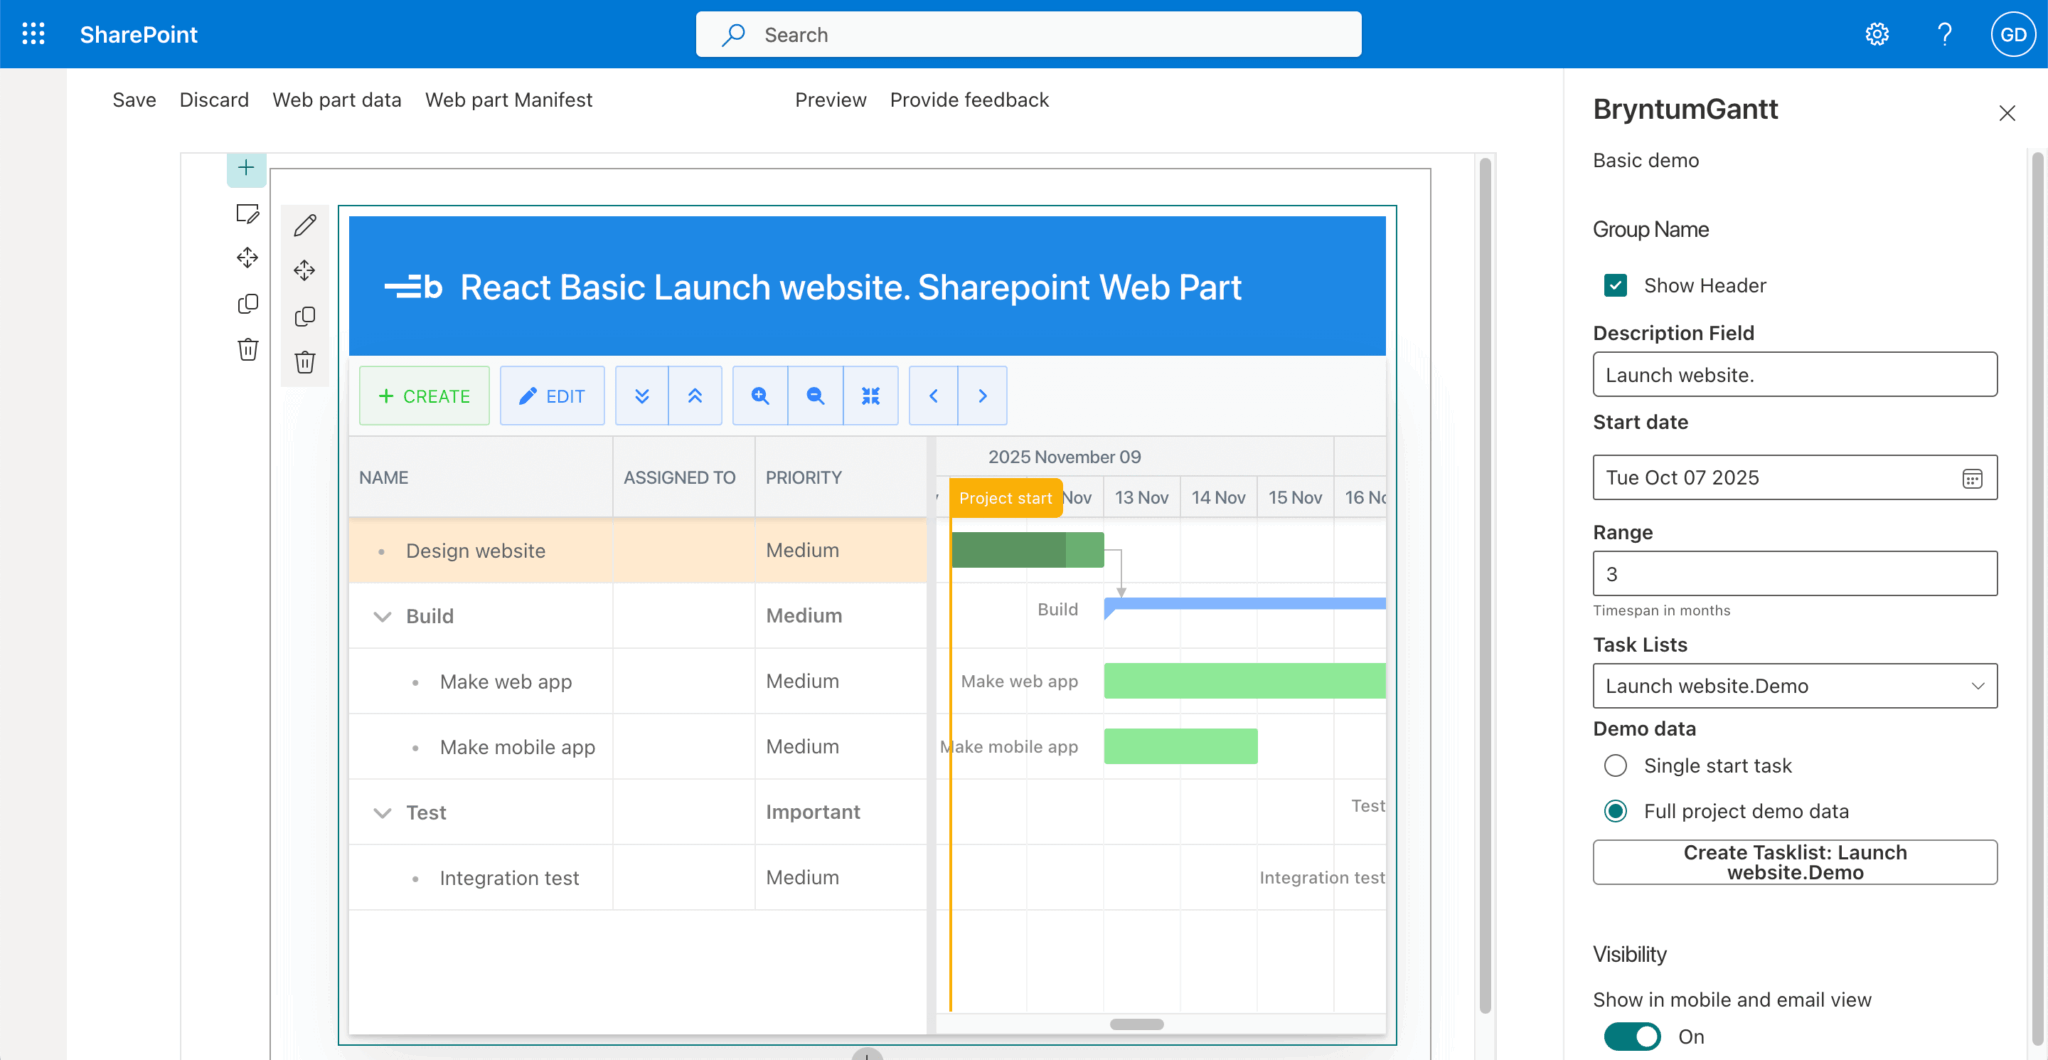Select the Single start task option

pos(1615,766)
